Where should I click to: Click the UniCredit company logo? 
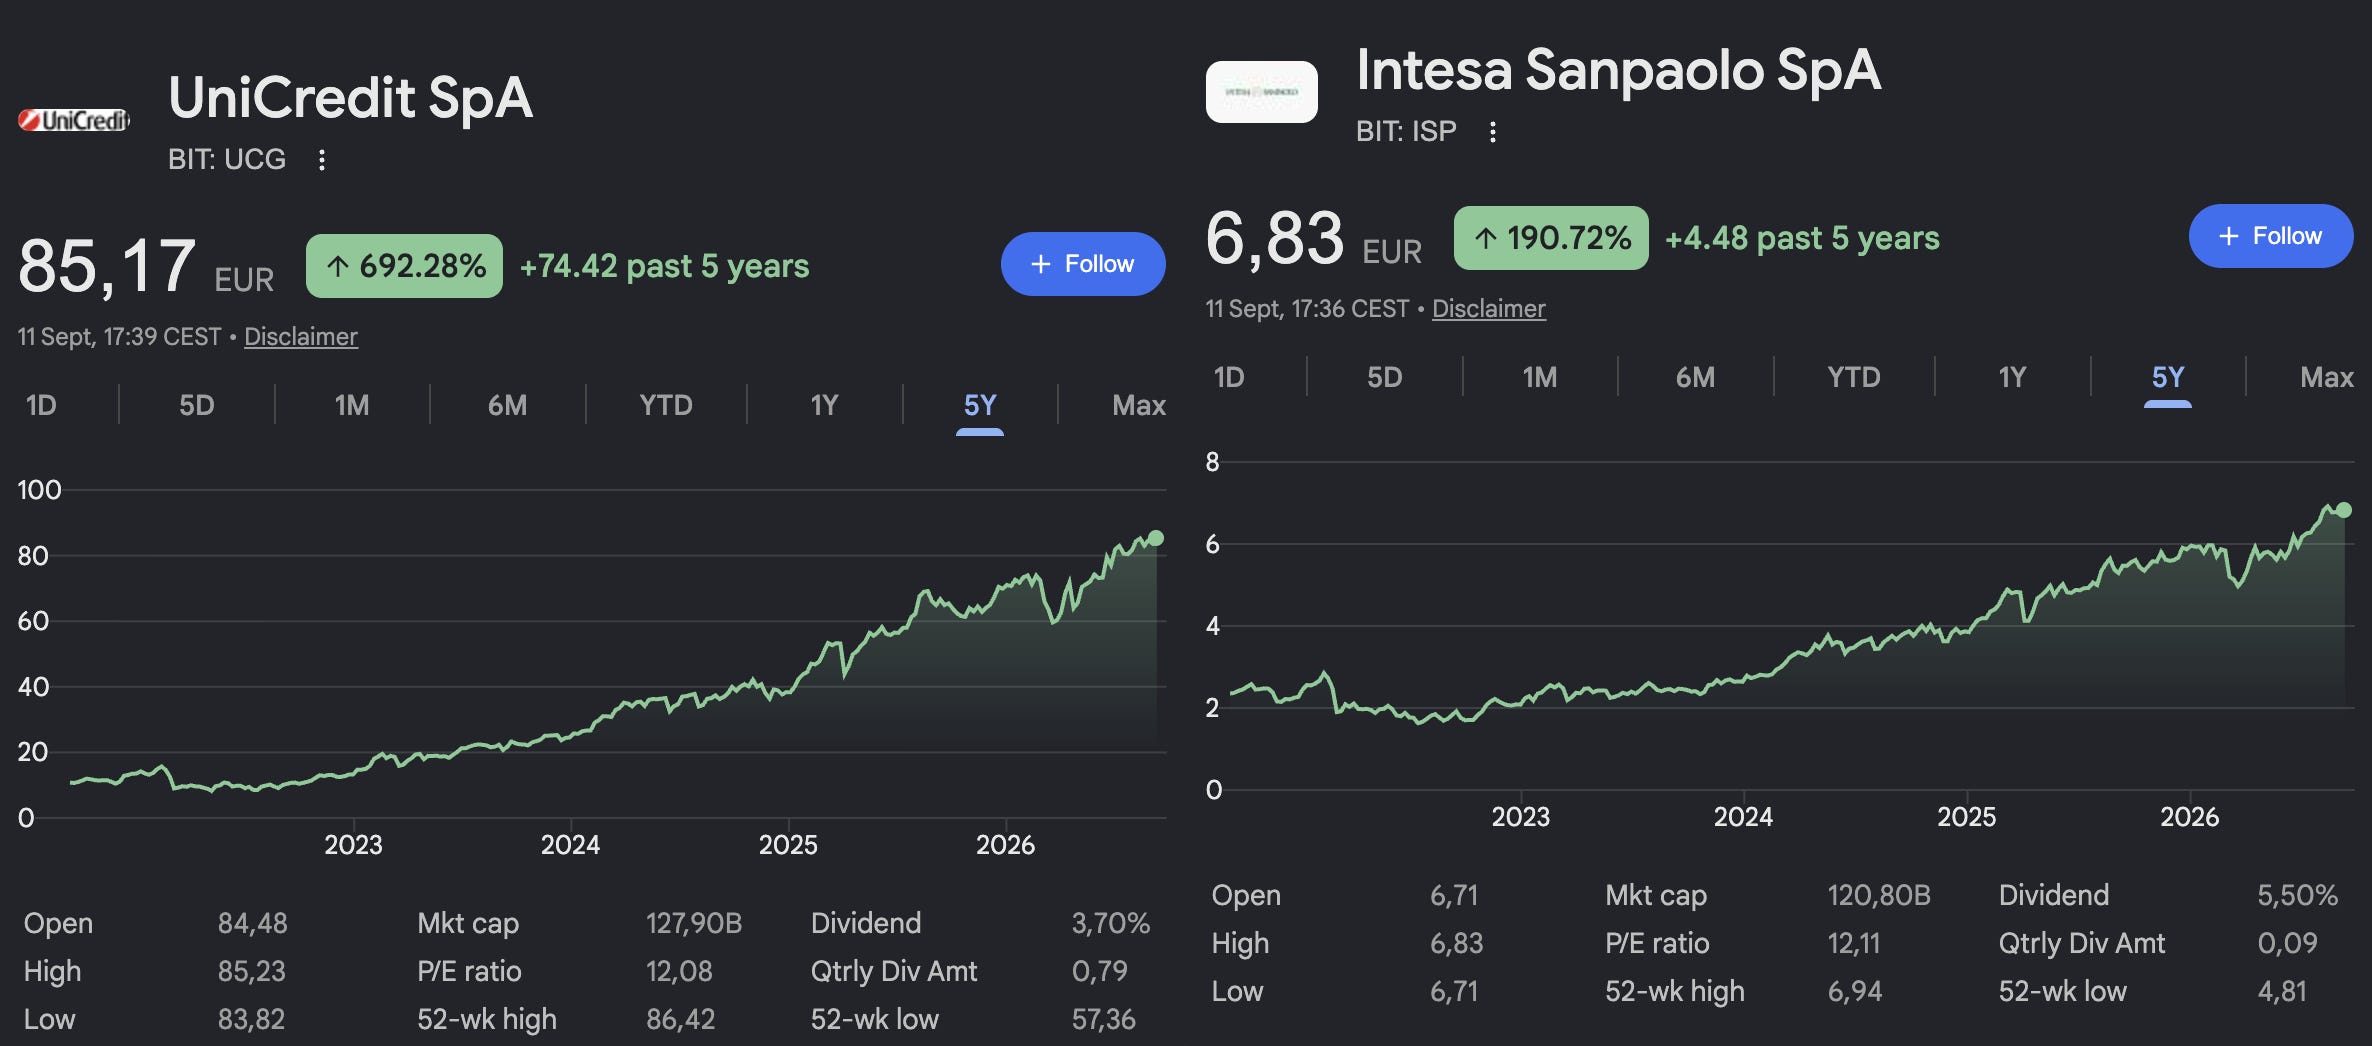coord(75,120)
